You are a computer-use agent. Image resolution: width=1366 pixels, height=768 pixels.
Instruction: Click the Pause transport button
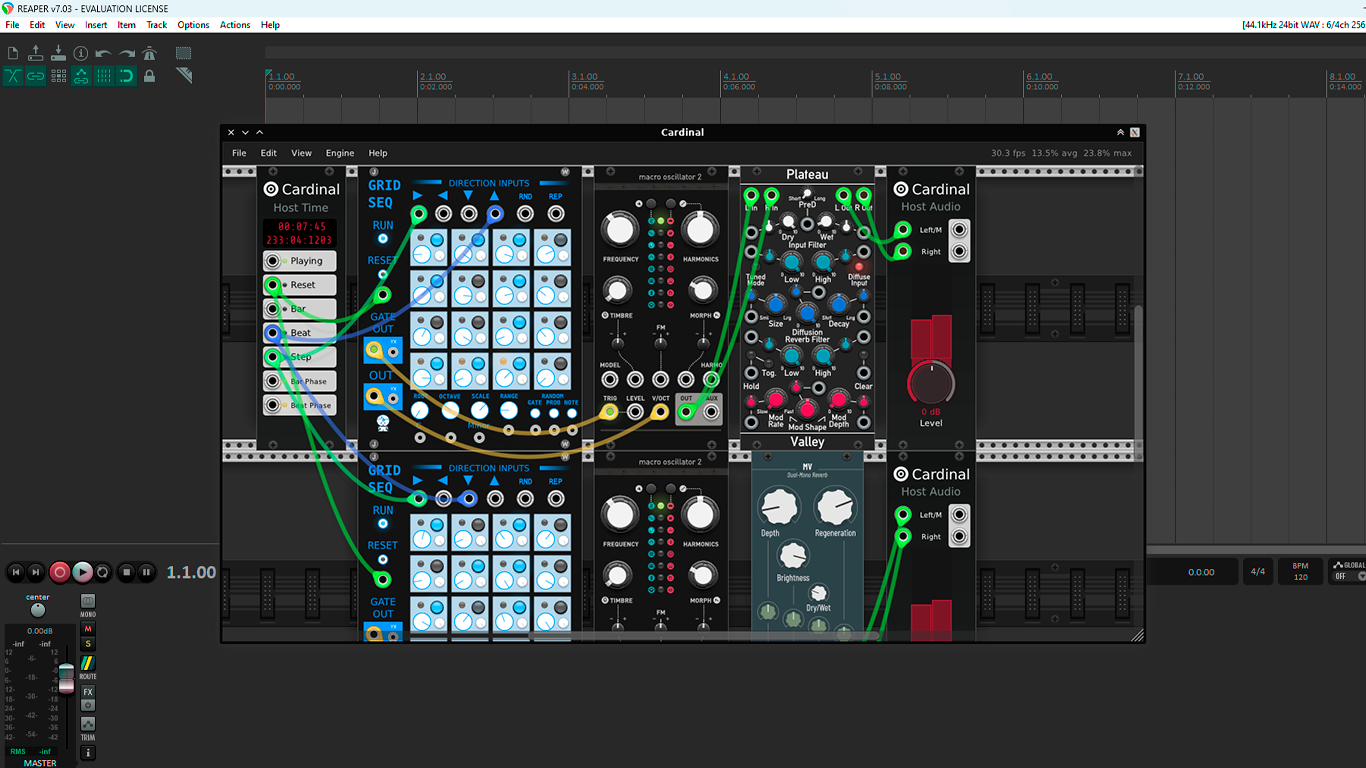pos(147,572)
